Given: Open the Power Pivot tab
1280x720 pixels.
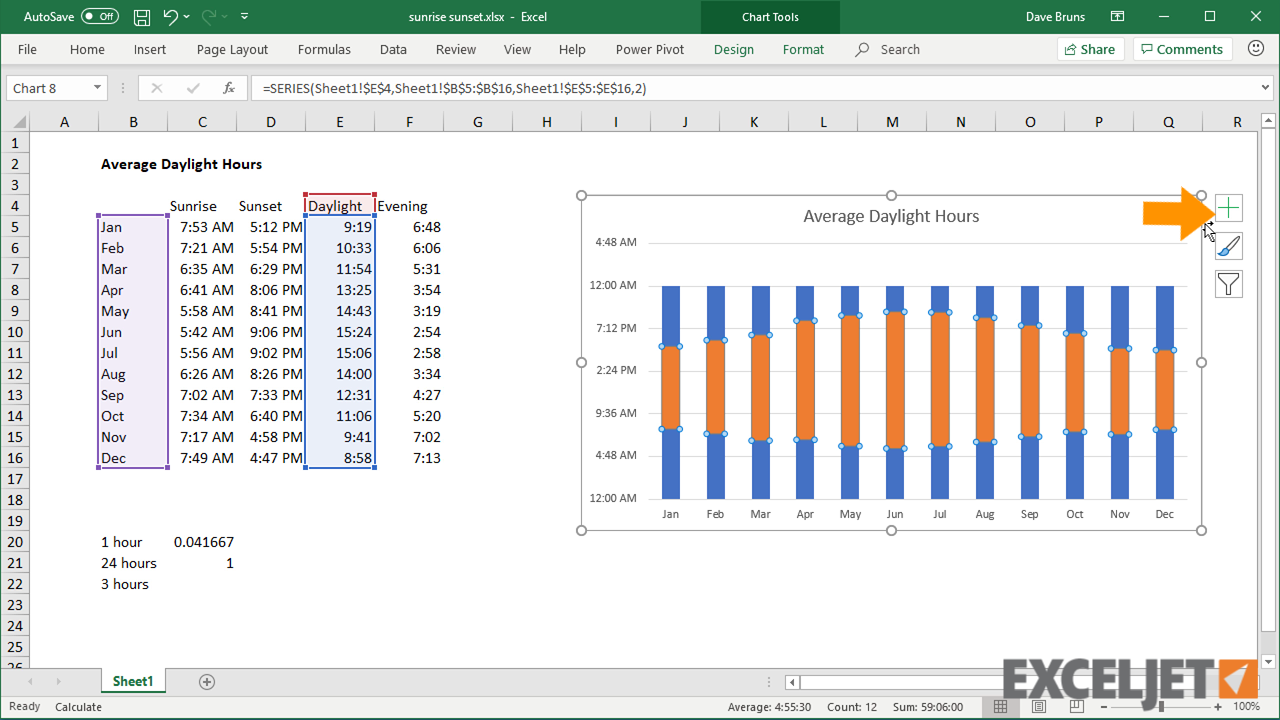Looking at the screenshot, I should point(650,49).
